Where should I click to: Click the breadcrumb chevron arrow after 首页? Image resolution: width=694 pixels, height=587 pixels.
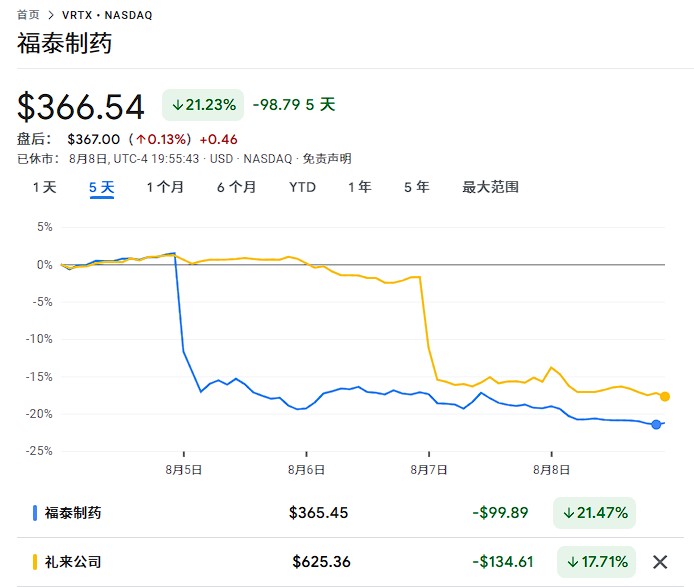coord(51,15)
